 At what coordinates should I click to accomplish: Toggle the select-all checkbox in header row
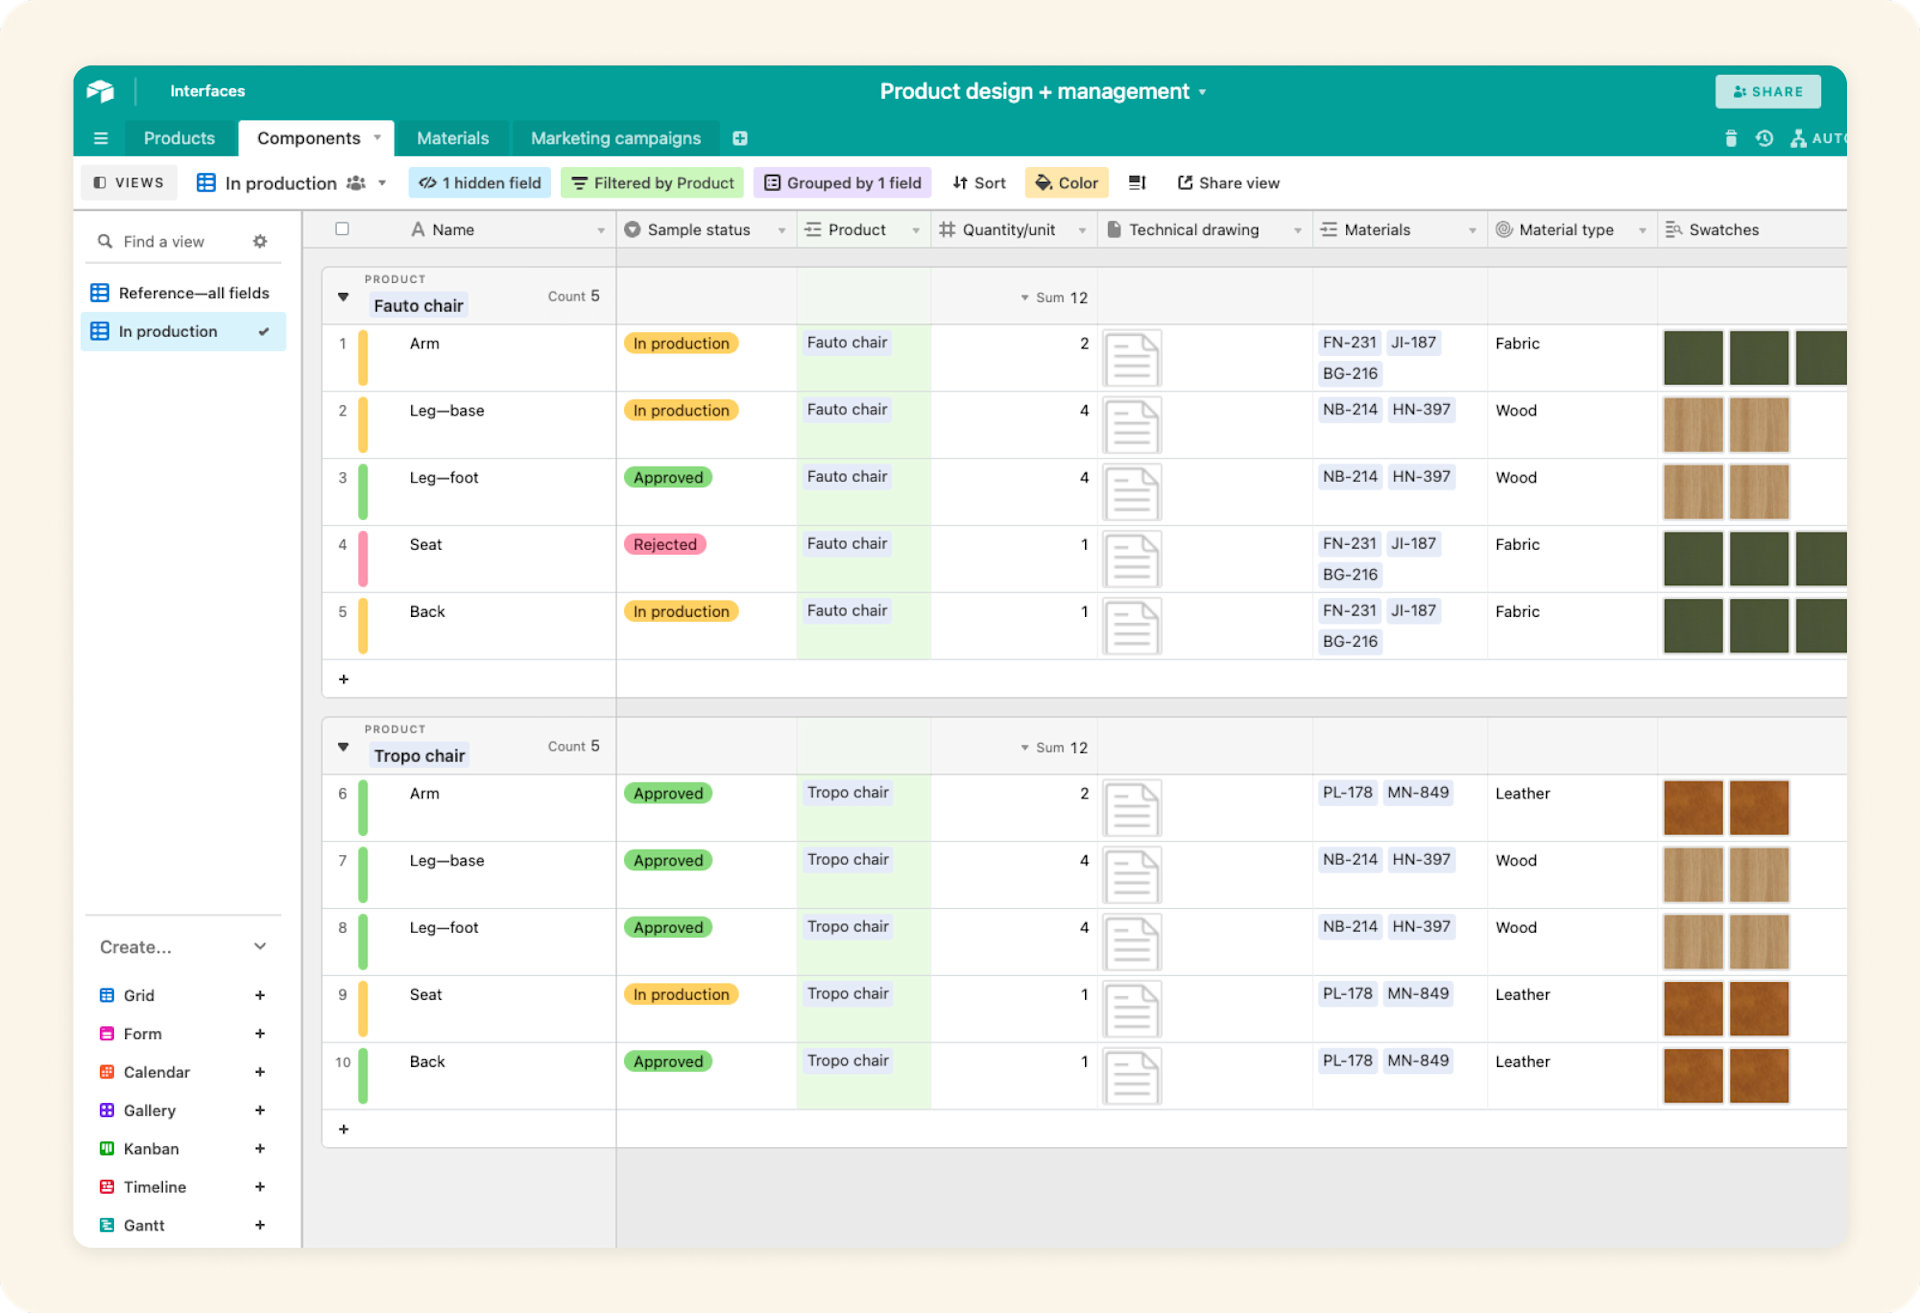pyautogui.click(x=342, y=229)
